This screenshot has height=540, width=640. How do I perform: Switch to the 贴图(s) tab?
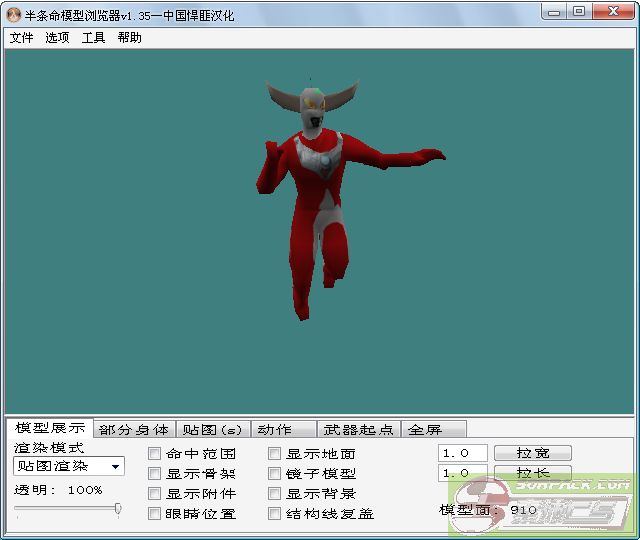pos(212,430)
